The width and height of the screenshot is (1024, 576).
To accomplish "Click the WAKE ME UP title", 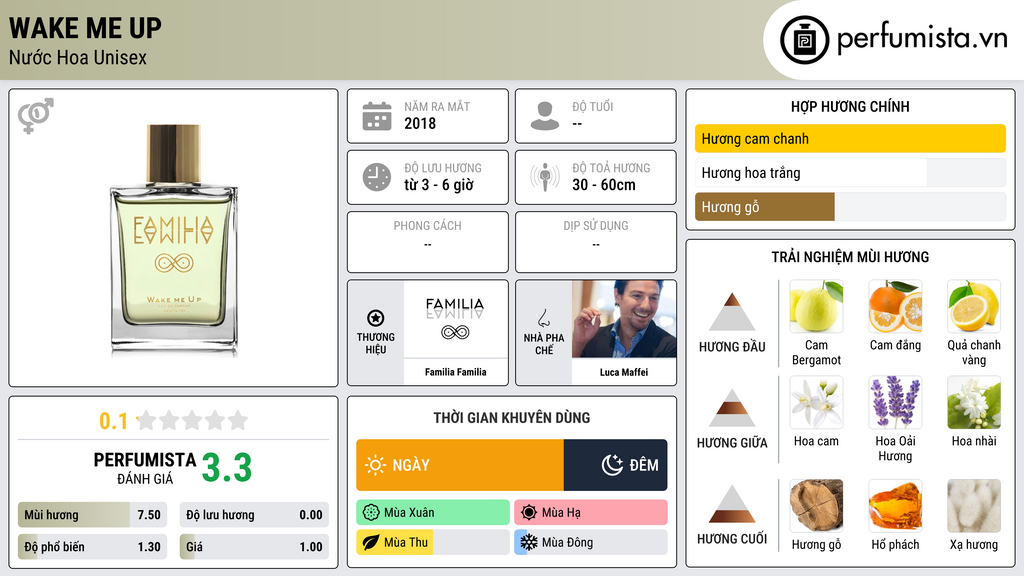I will click(85, 29).
